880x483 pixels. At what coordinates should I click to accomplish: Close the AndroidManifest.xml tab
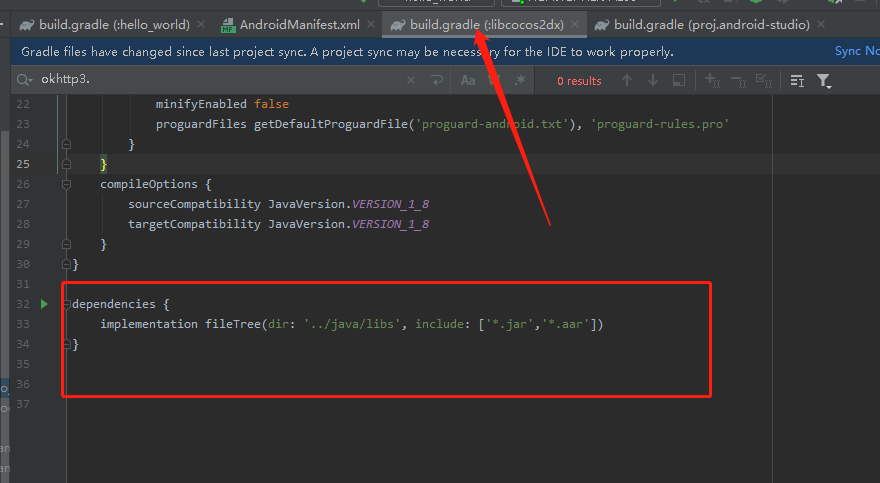pyautogui.click(x=371, y=24)
